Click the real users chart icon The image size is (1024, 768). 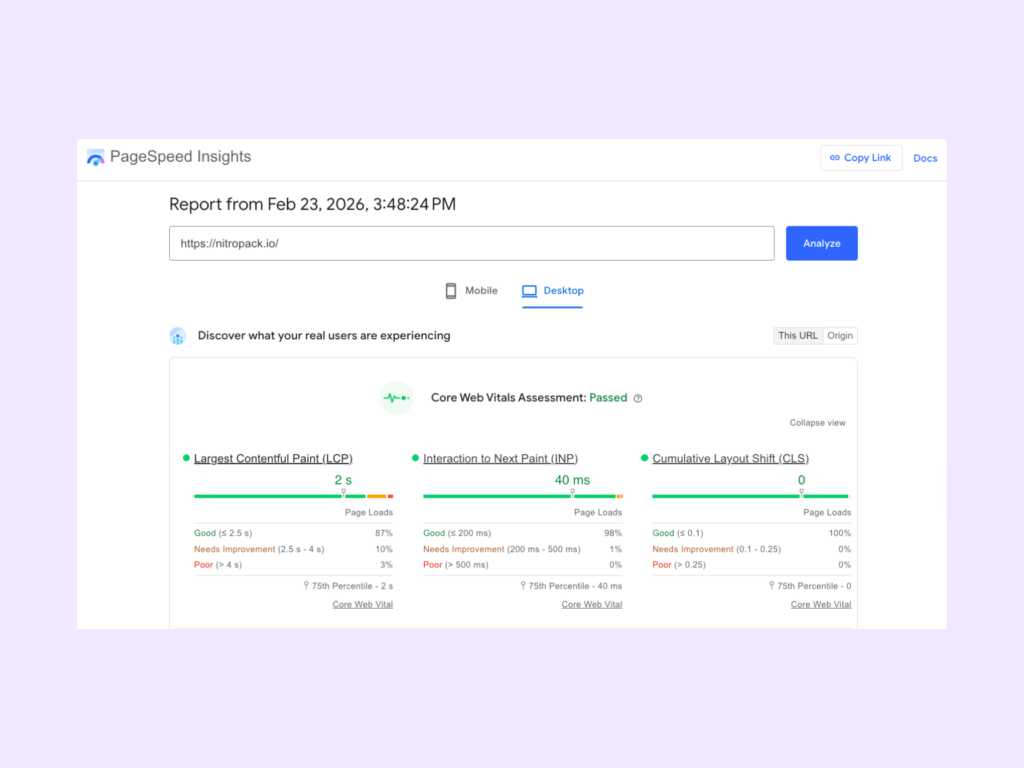178,336
